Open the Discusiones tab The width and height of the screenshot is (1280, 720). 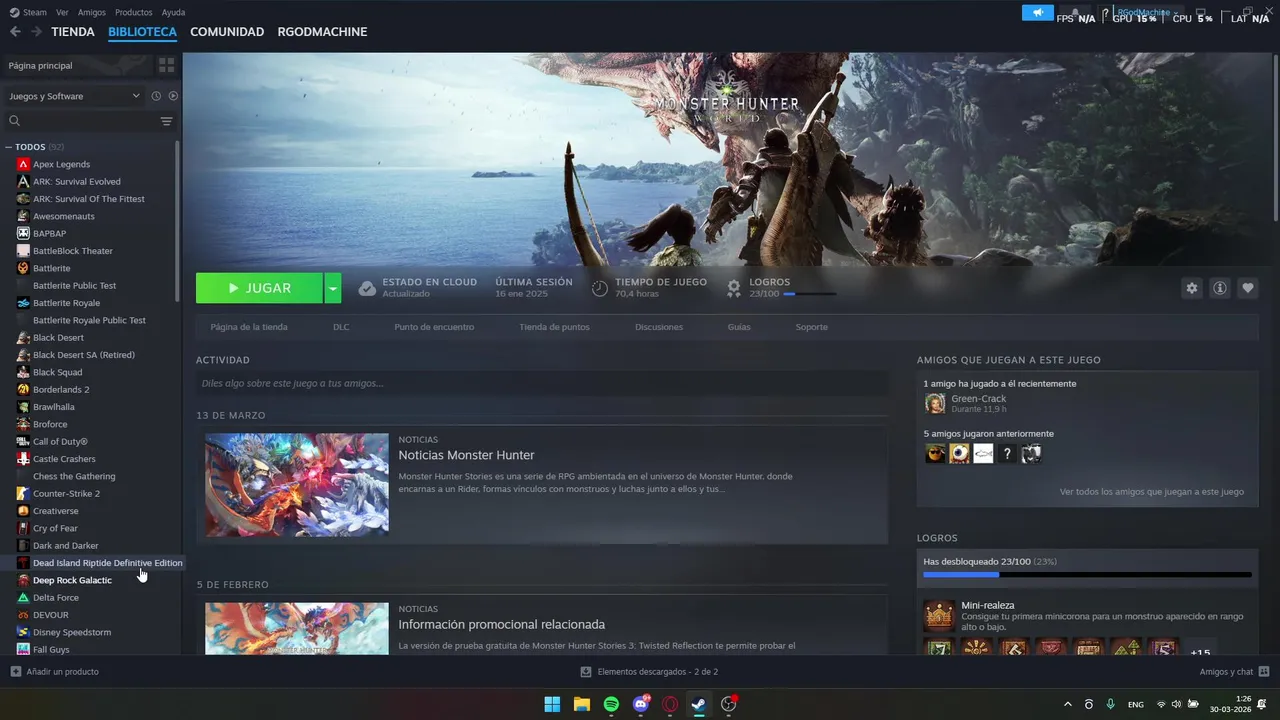click(659, 327)
